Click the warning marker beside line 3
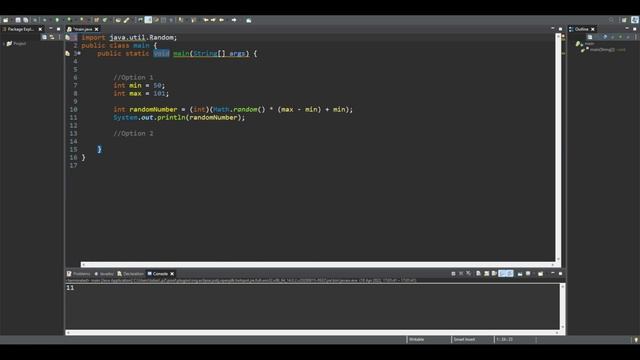 [68, 53]
